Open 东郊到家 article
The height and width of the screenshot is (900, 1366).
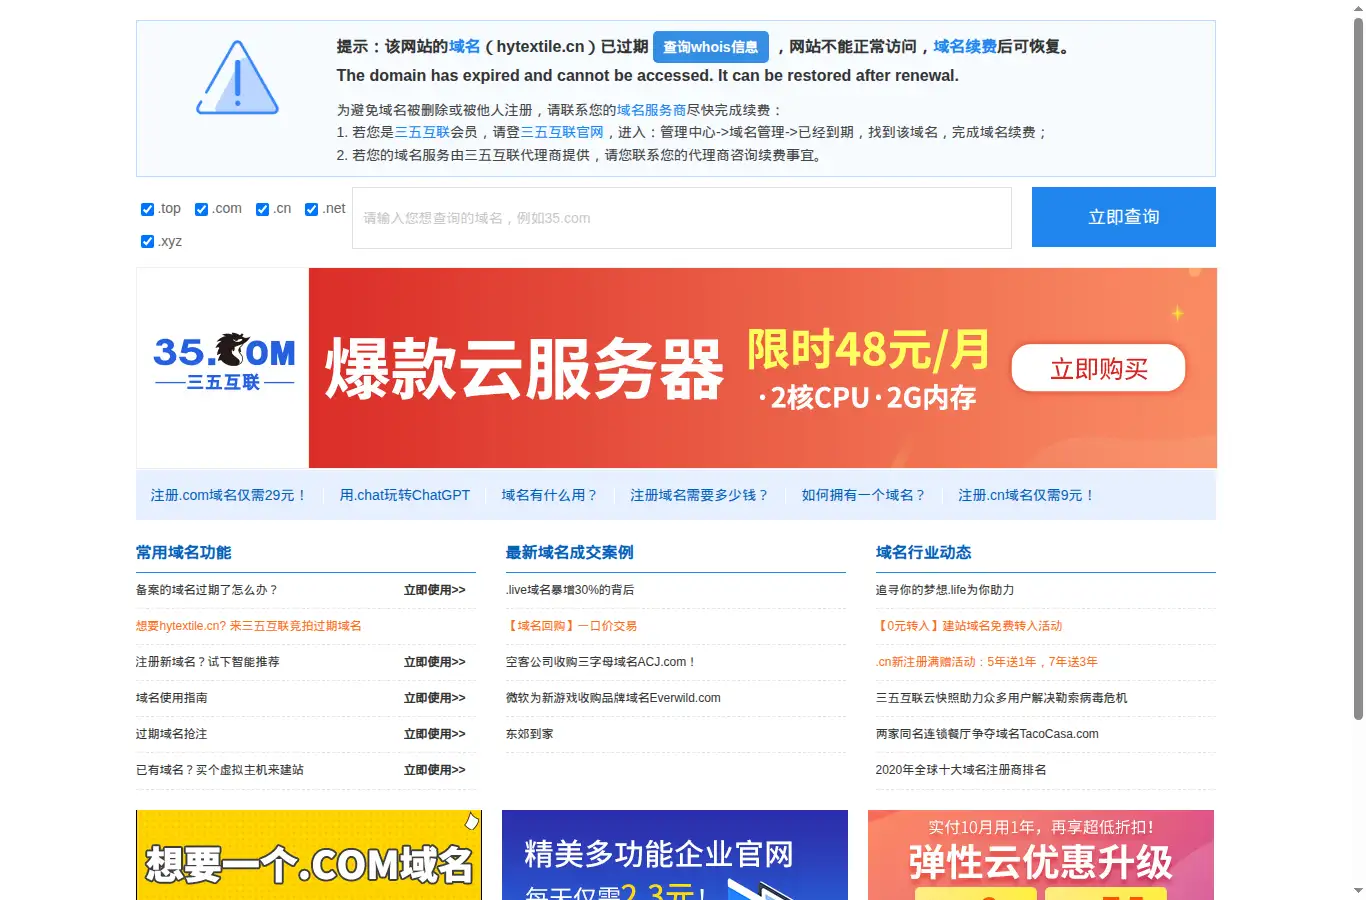(530, 734)
